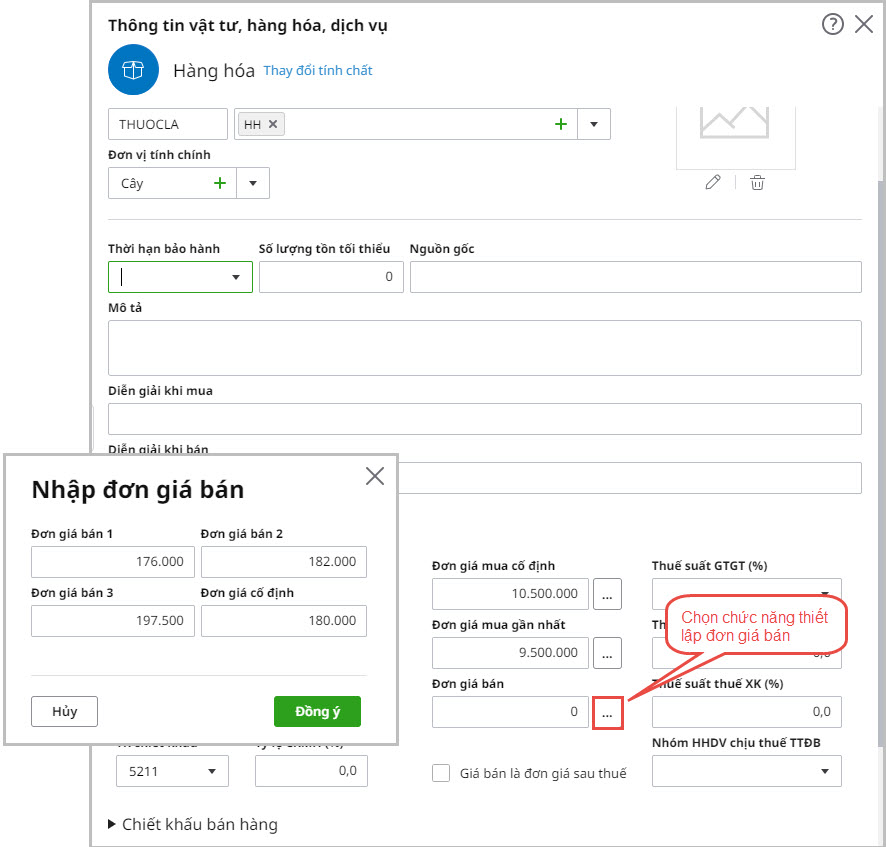Open ellipsis next to Đơn giá bán
Image resolution: width=886 pixels, height=847 pixels.
pos(607,712)
